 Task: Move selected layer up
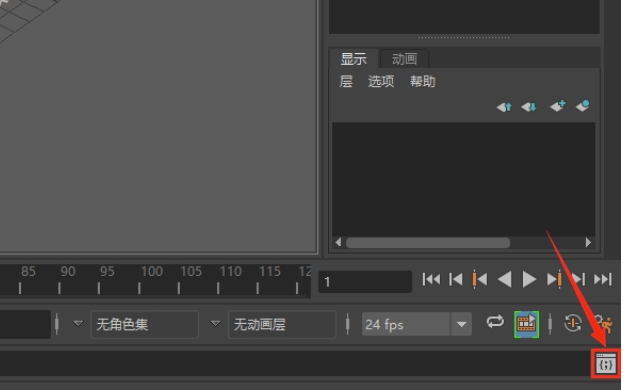point(504,107)
